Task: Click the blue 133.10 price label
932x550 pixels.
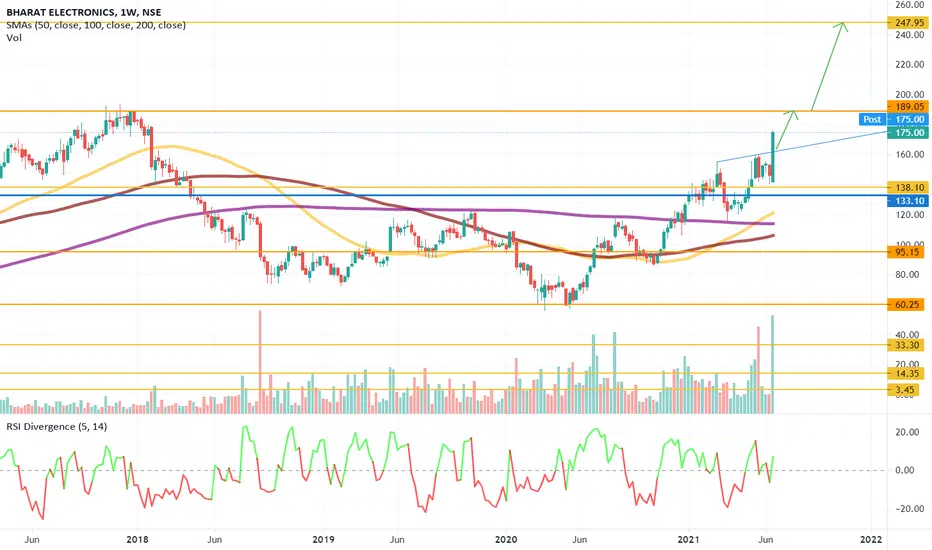Action: point(907,201)
